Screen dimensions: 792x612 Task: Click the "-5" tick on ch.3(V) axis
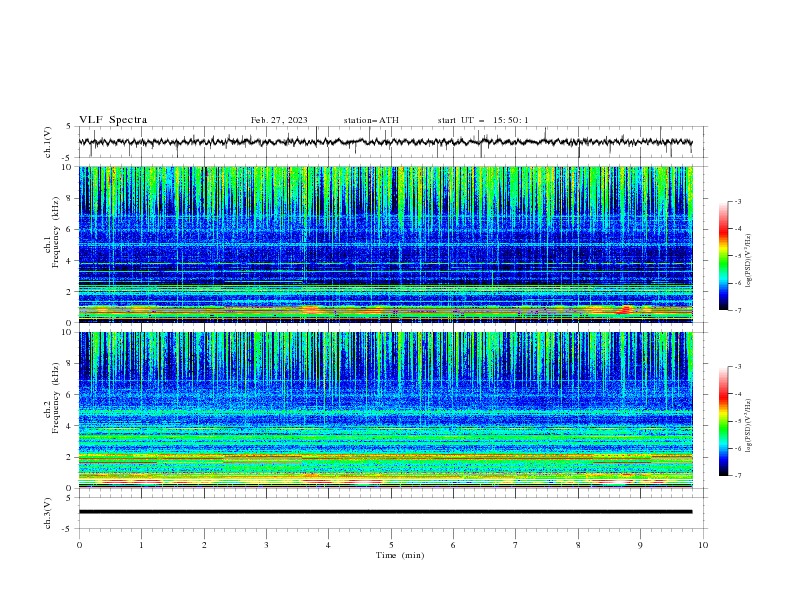tap(67, 529)
